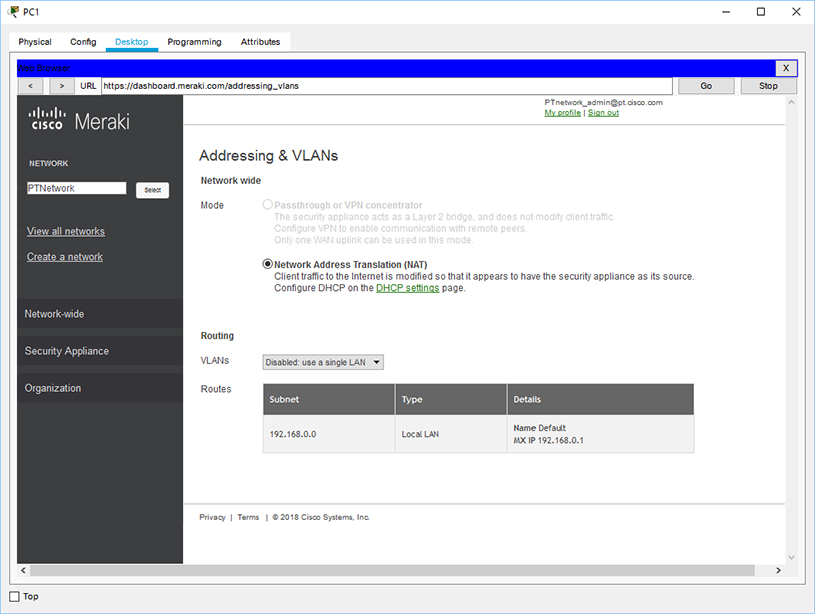Click the horizontal scrollbar right arrow
This screenshot has height=614, width=815.
coord(778,570)
